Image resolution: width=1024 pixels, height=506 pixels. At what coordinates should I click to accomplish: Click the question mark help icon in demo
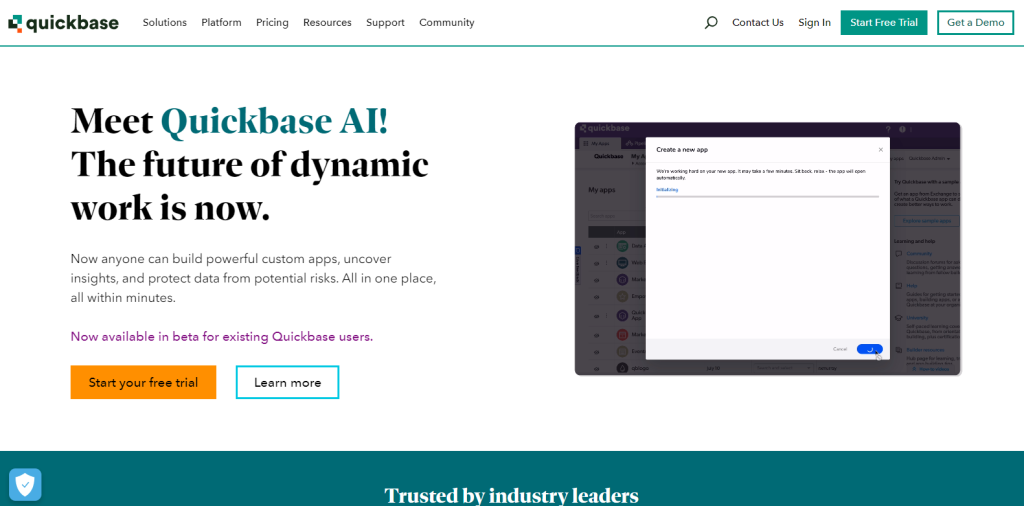coord(888,129)
